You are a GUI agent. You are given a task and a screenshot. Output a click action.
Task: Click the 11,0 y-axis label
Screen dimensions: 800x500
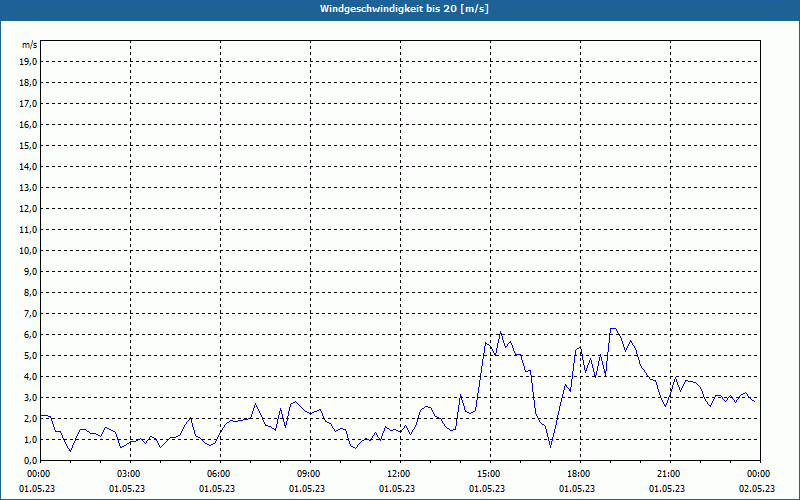(28, 230)
